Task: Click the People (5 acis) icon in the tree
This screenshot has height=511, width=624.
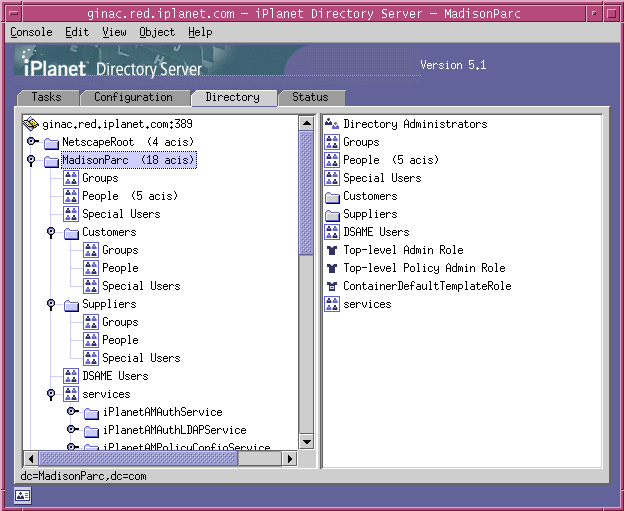Action: click(x=71, y=196)
